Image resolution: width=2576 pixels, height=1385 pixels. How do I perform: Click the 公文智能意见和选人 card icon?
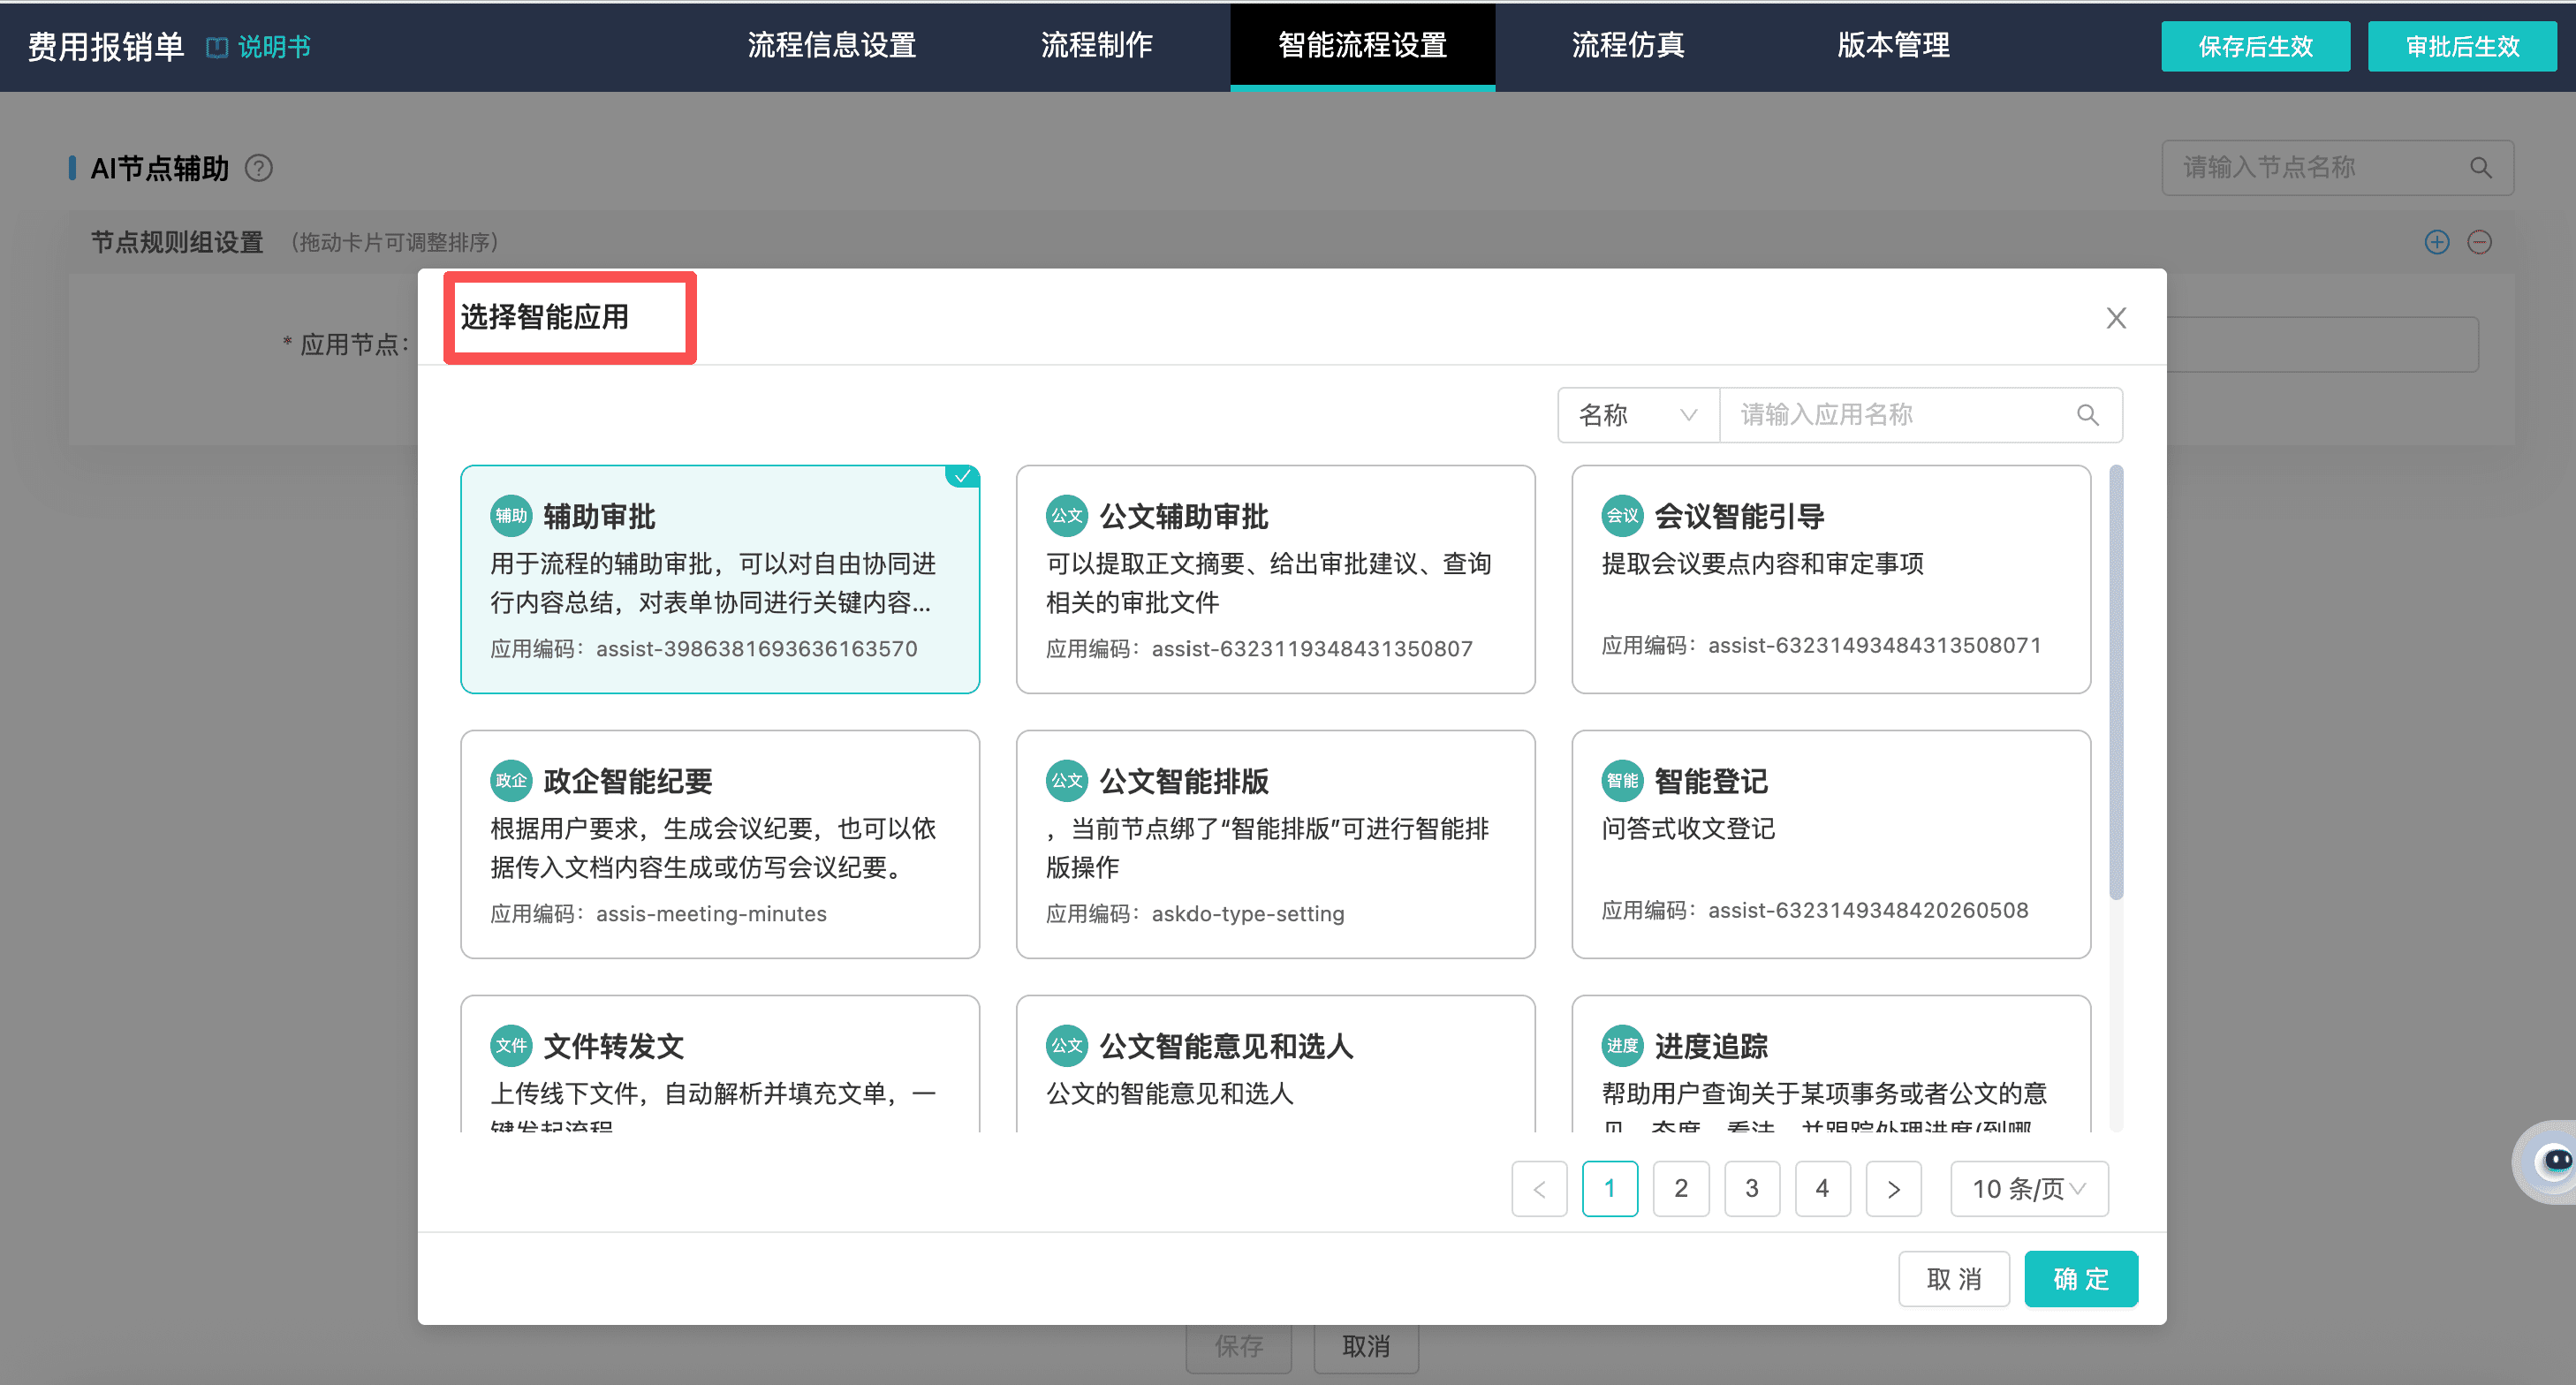(x=1067, y=1046)
